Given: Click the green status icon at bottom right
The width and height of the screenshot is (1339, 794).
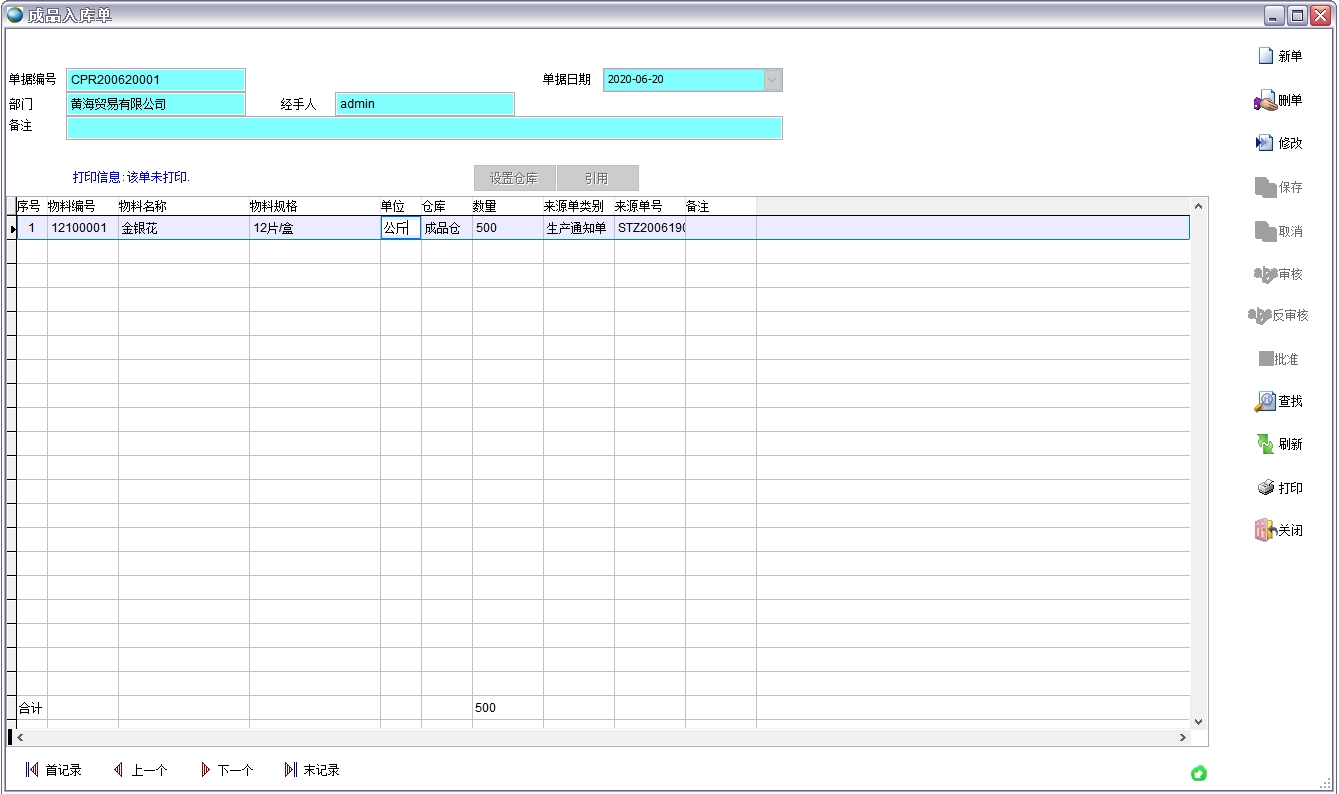Looking at the screenshot, I should [1198, 773].
